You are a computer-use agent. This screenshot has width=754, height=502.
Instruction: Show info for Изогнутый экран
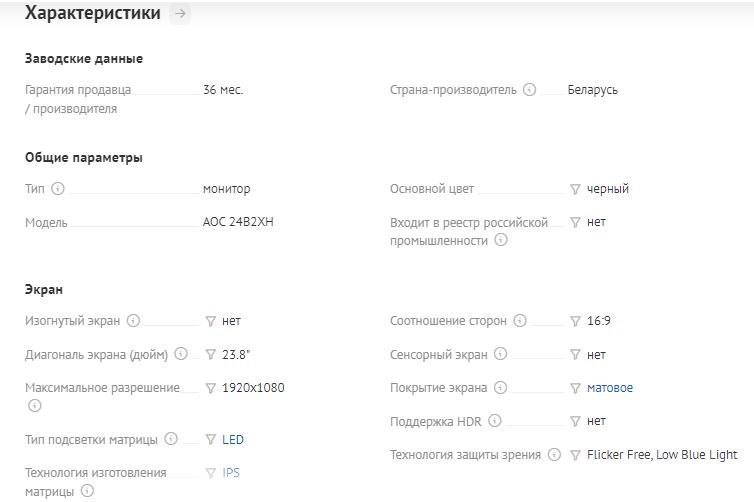click(133, 321)
